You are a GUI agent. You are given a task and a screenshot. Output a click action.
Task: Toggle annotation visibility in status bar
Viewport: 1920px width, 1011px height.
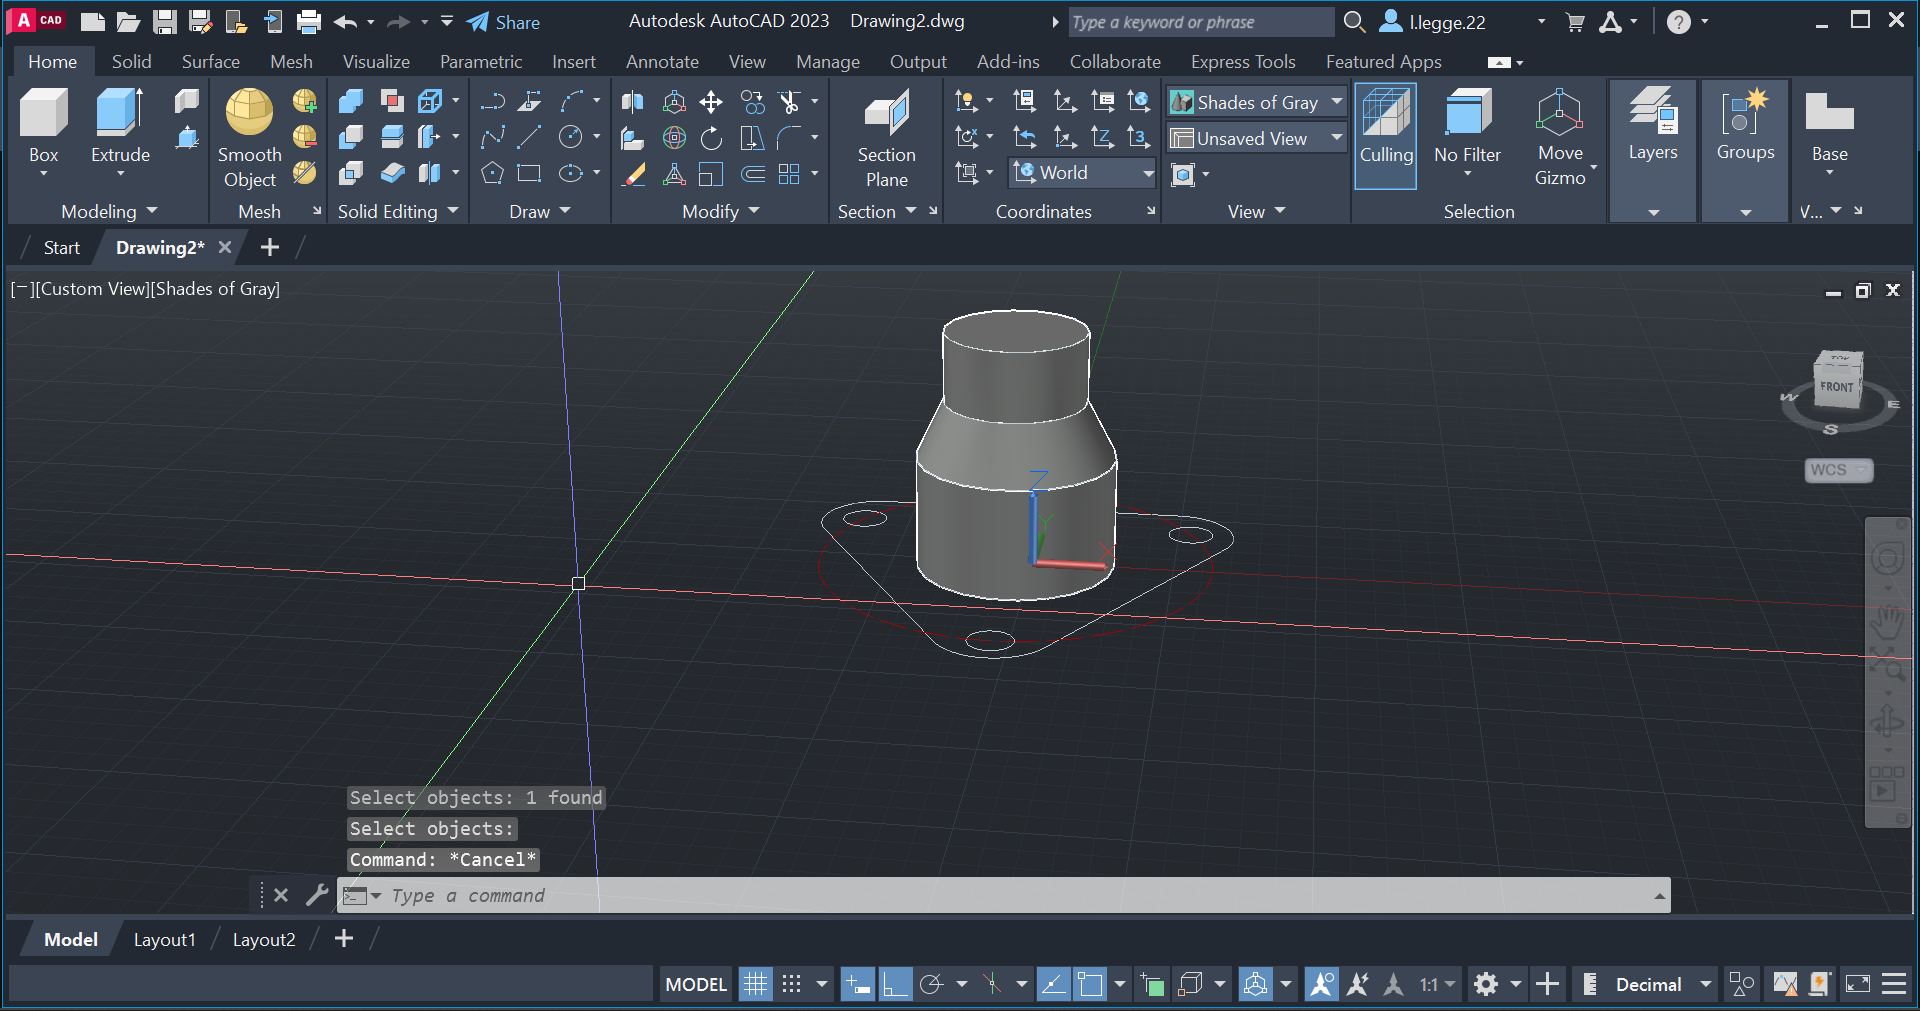coord(1321,984)
